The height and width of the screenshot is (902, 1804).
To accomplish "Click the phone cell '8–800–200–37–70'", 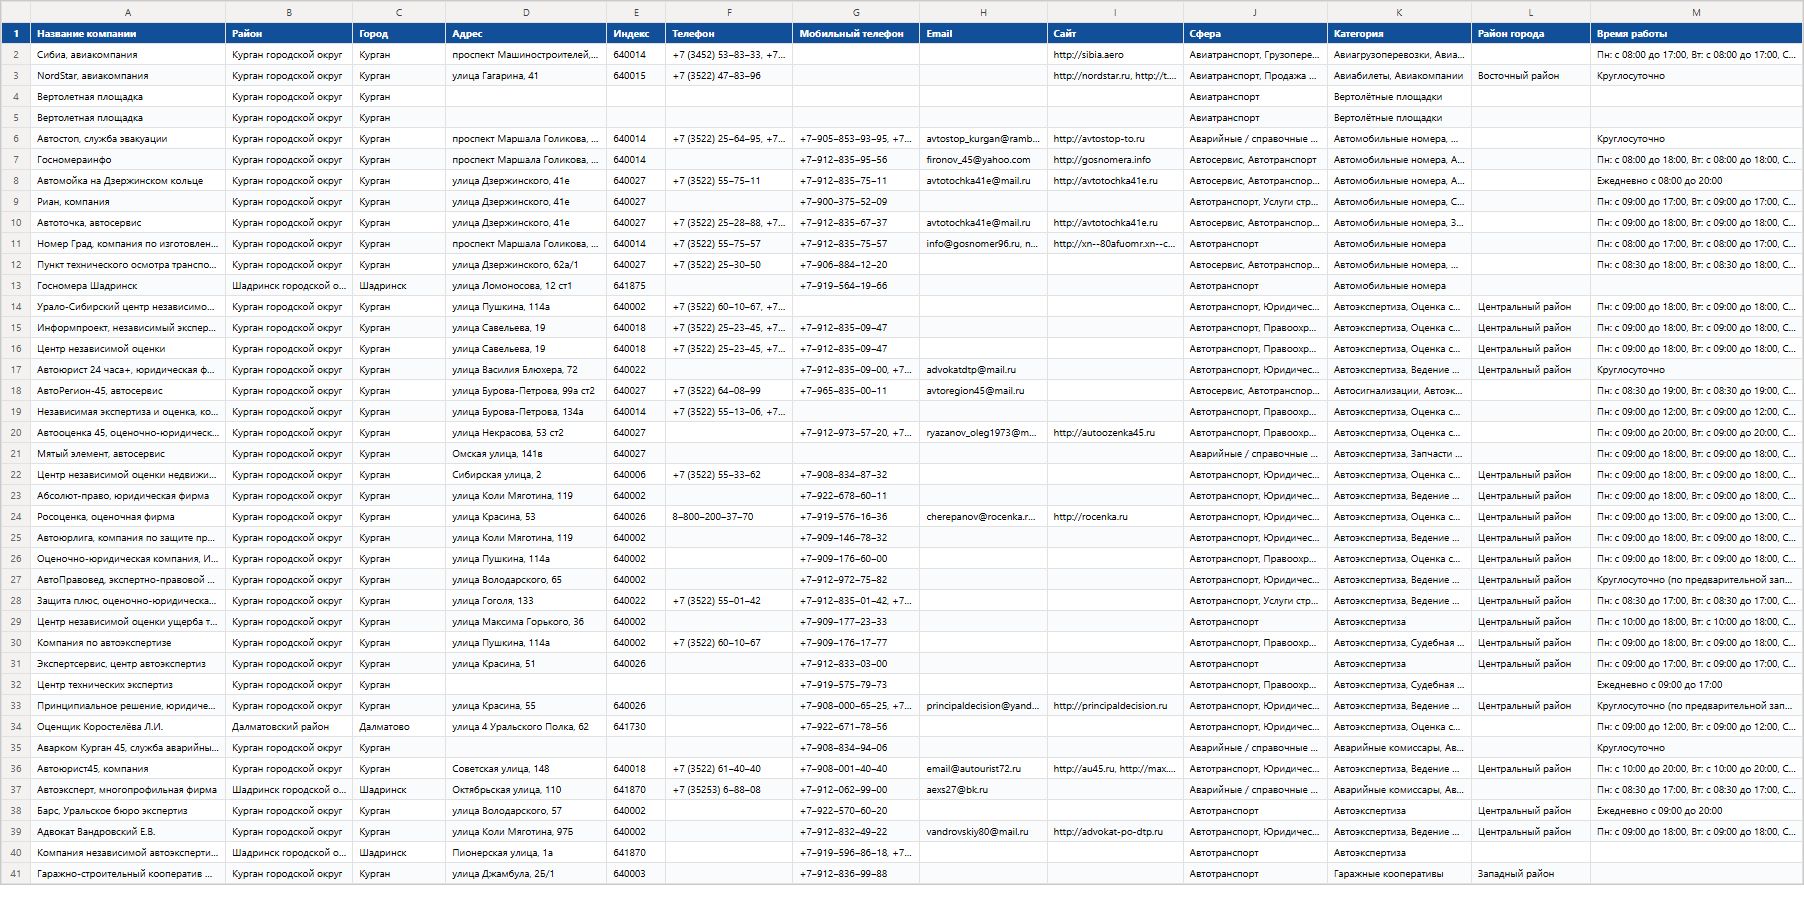I will coord(729,517).
